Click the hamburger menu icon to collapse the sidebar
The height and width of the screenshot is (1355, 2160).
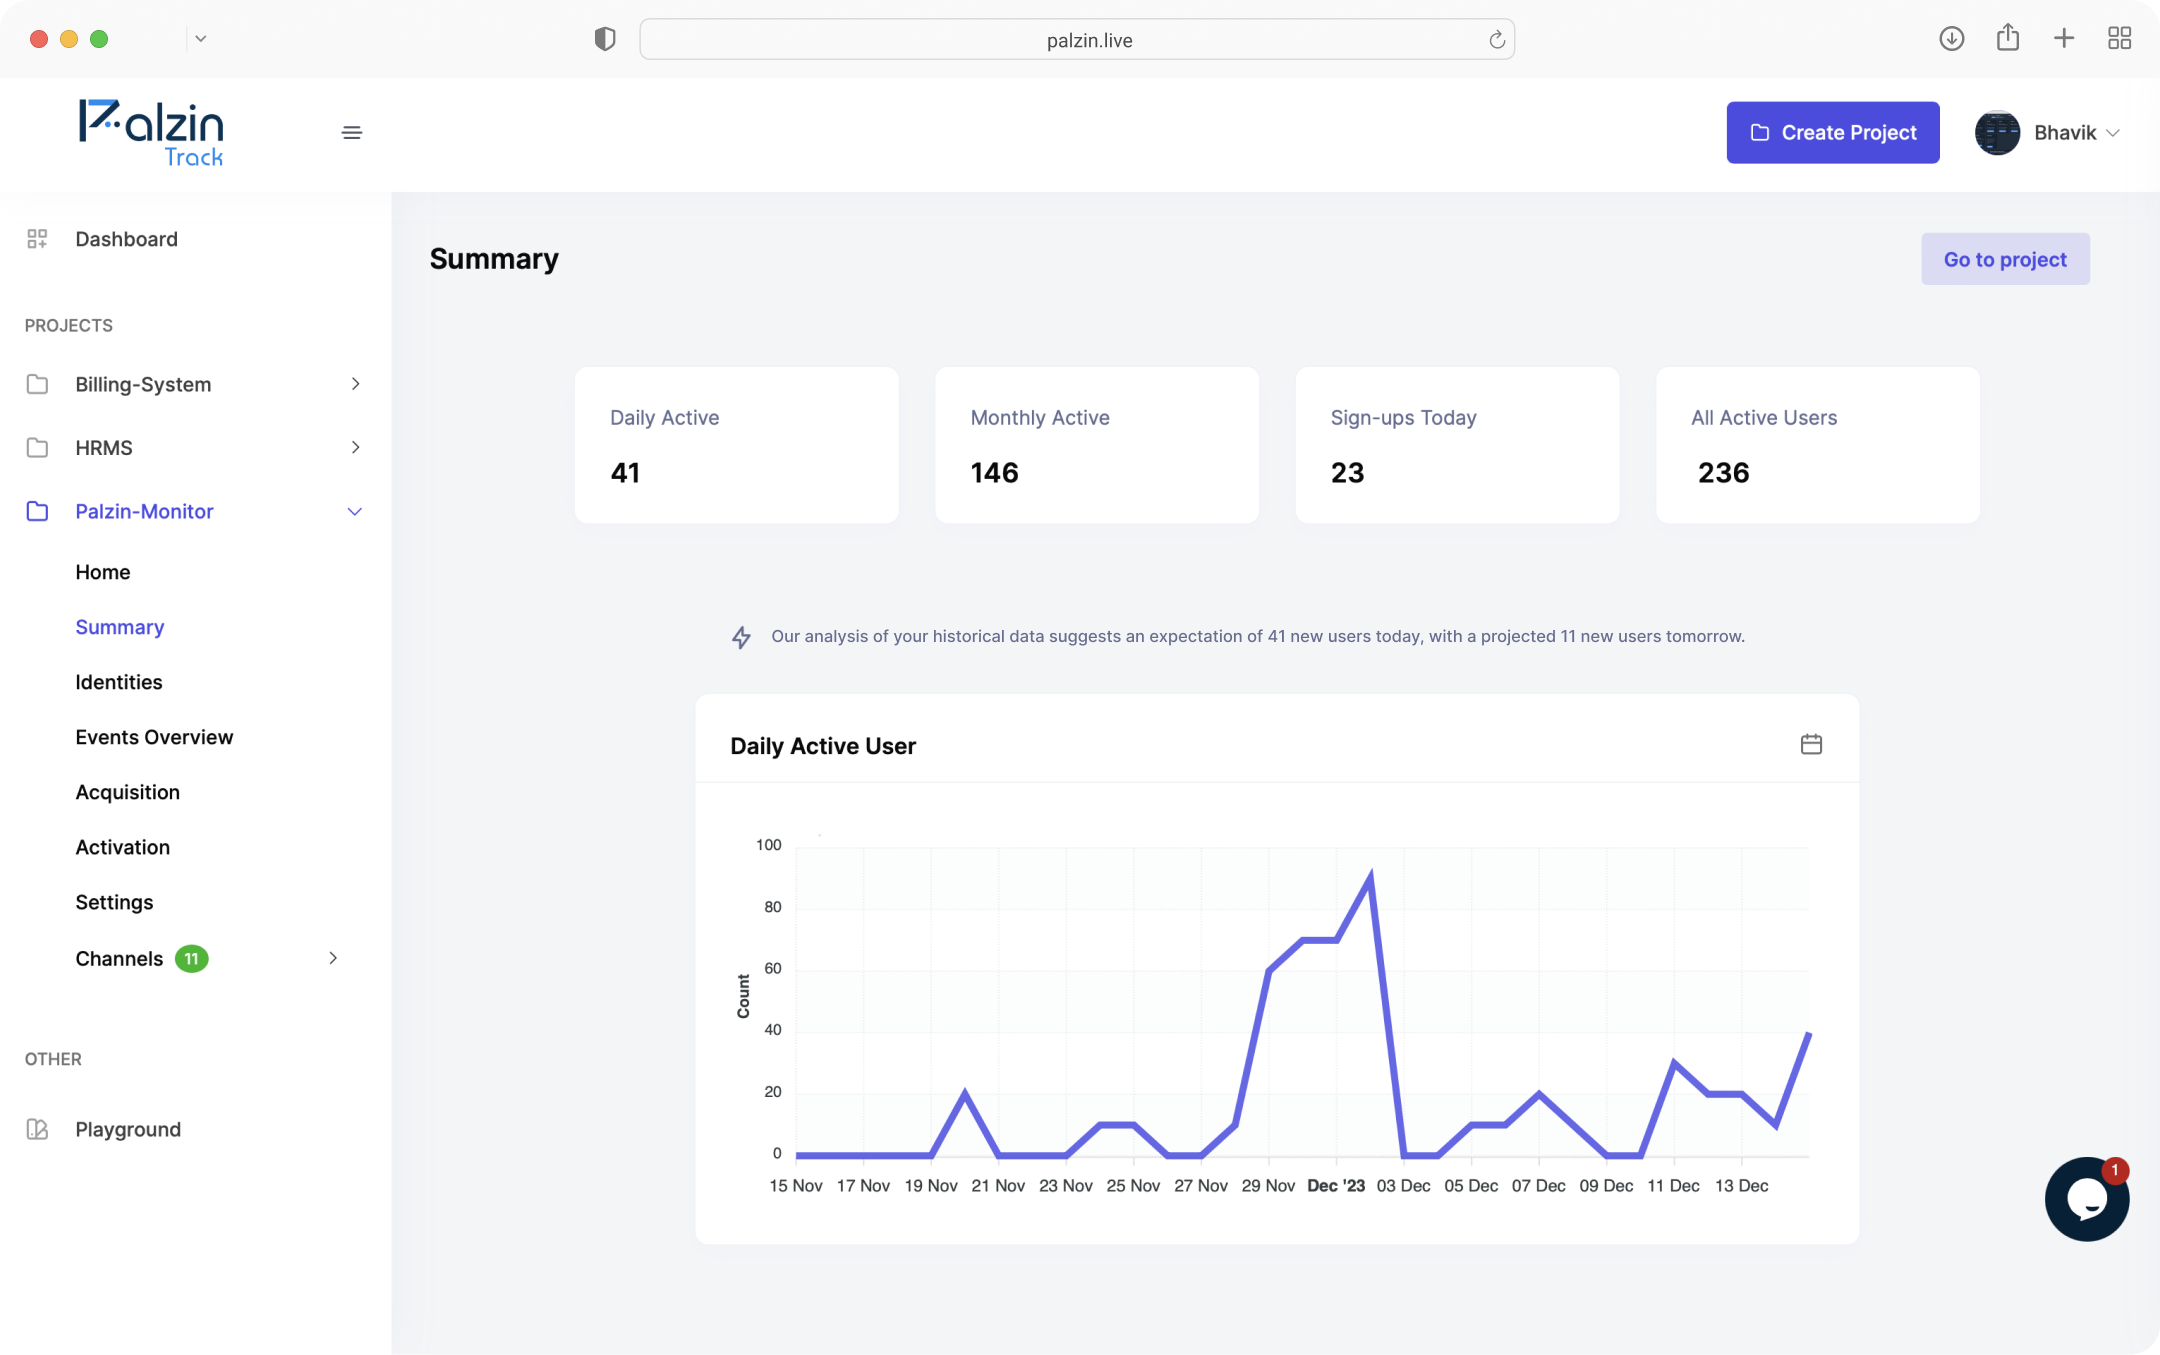[351, 132]
